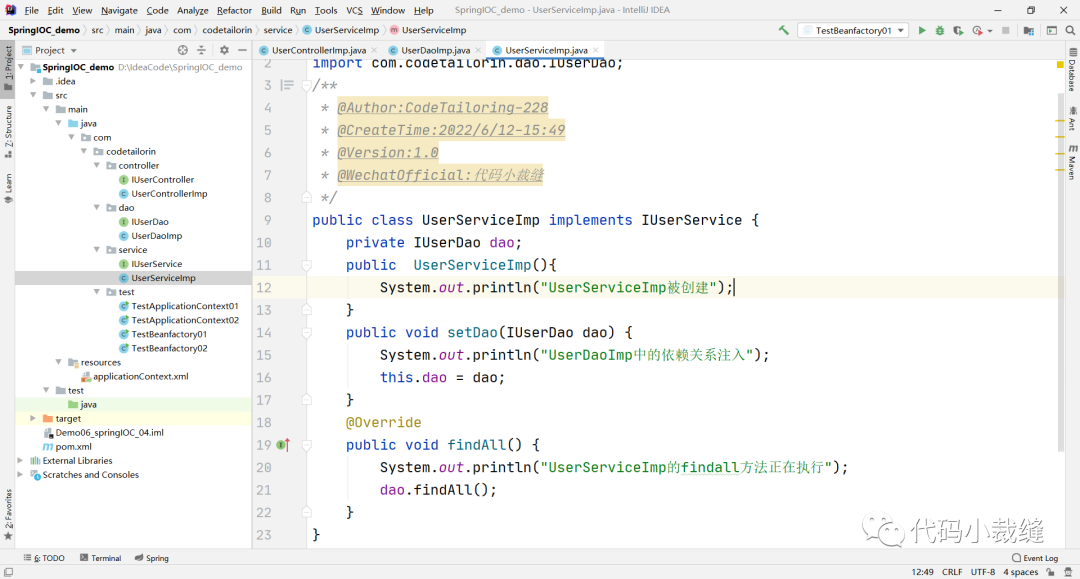This screenshot has height=579, width=1080.
Task: Switch to UserDaoImp.java editor tab
Action: pos(435,50)
